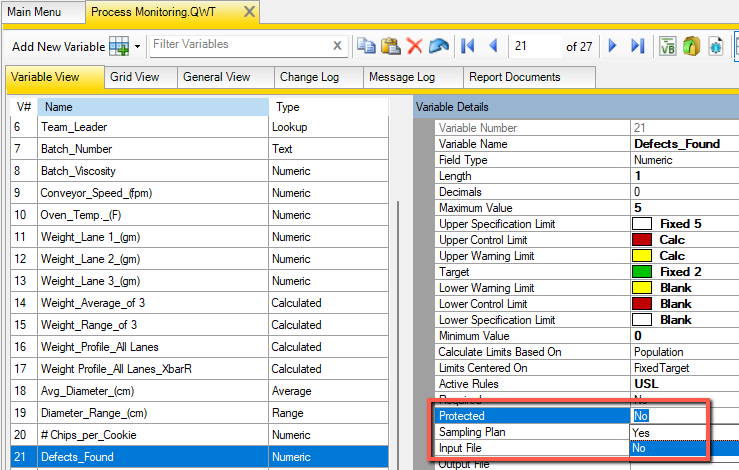Delete variable using the red X icon
The image size is (739, 470).
(x=415, y=46)
